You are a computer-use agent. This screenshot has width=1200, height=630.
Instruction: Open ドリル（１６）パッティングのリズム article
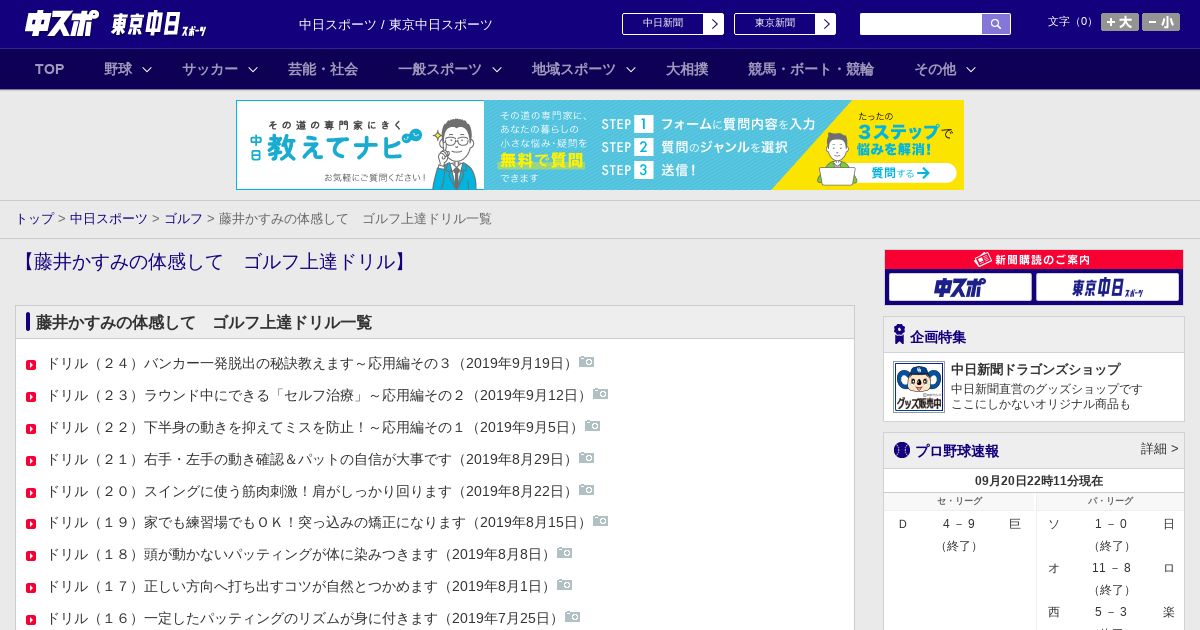pos(304,618)
